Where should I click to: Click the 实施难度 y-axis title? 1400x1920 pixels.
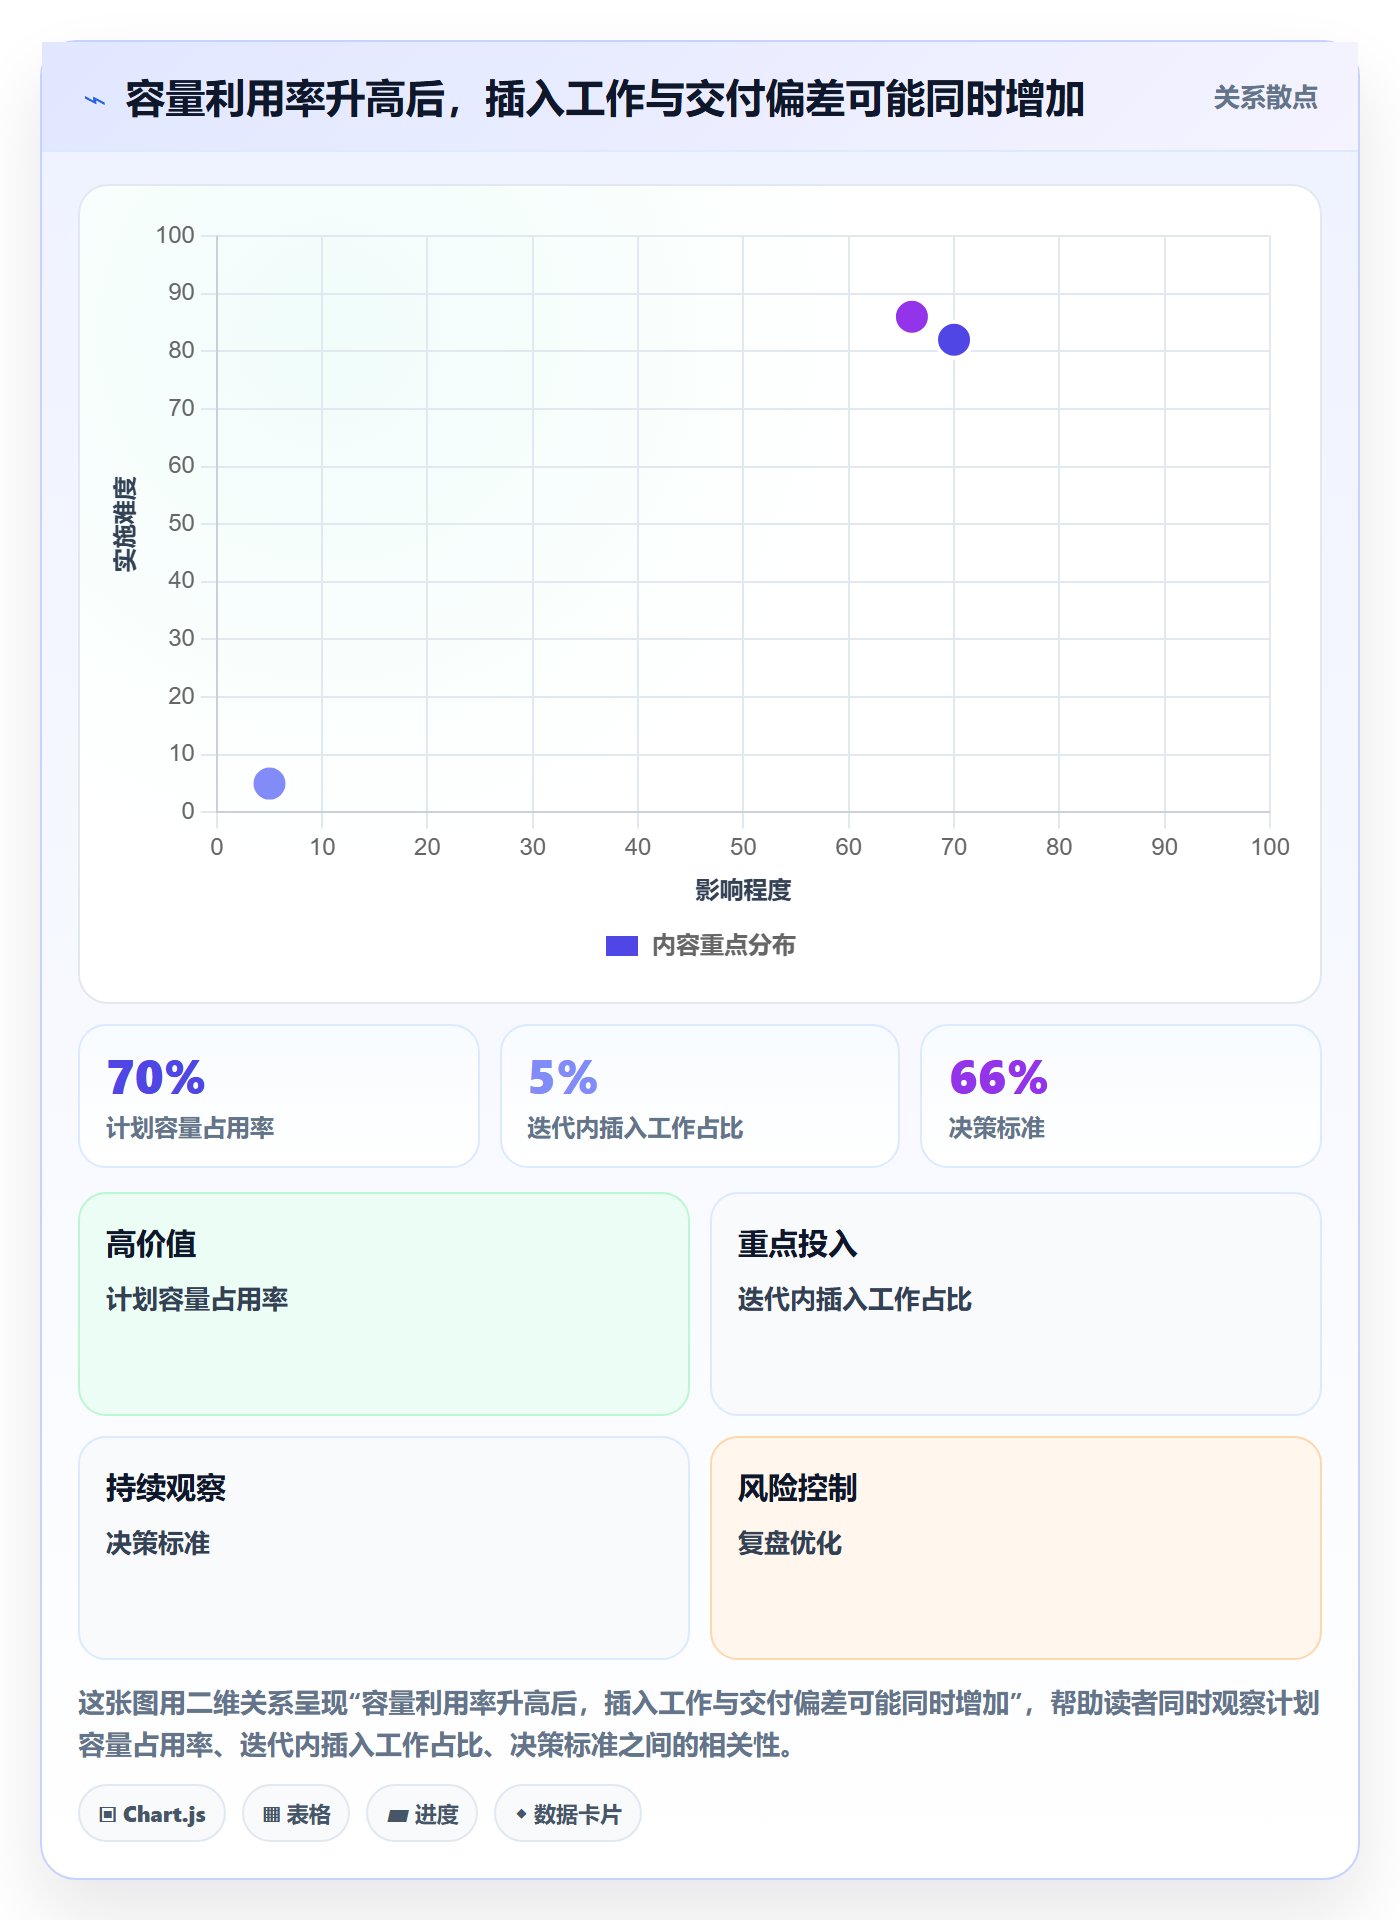point(125,524)
